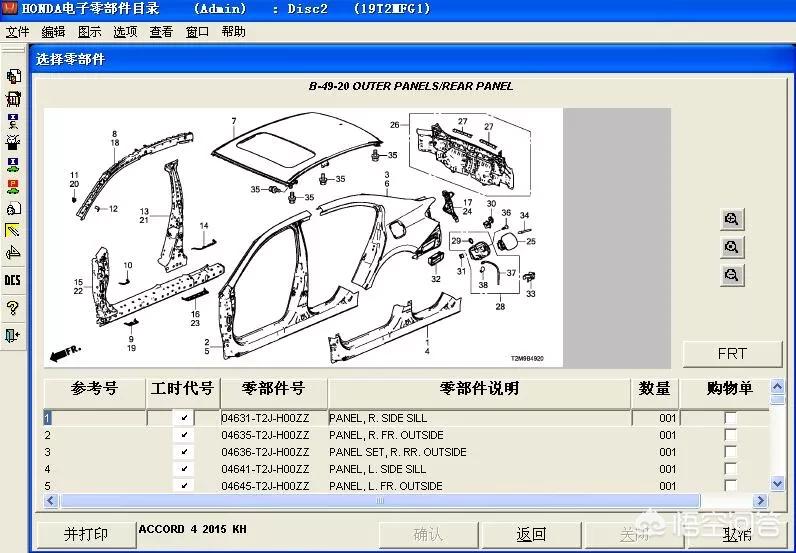Click the triangle set-square icon

[13, 252]
